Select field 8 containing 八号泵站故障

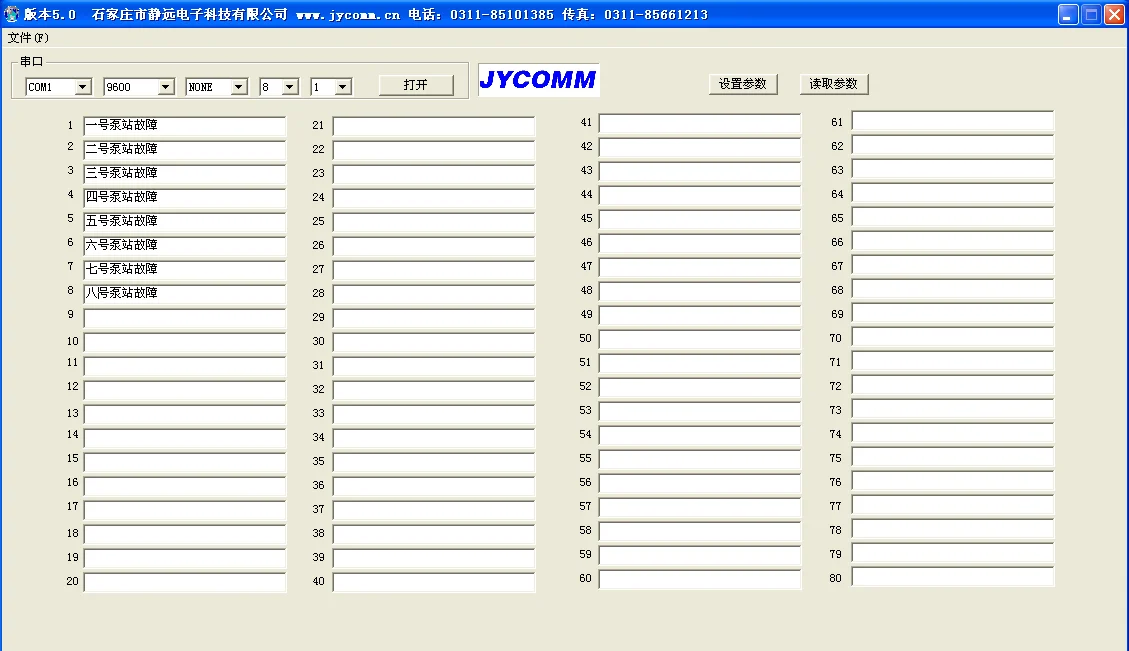[184, 294]
